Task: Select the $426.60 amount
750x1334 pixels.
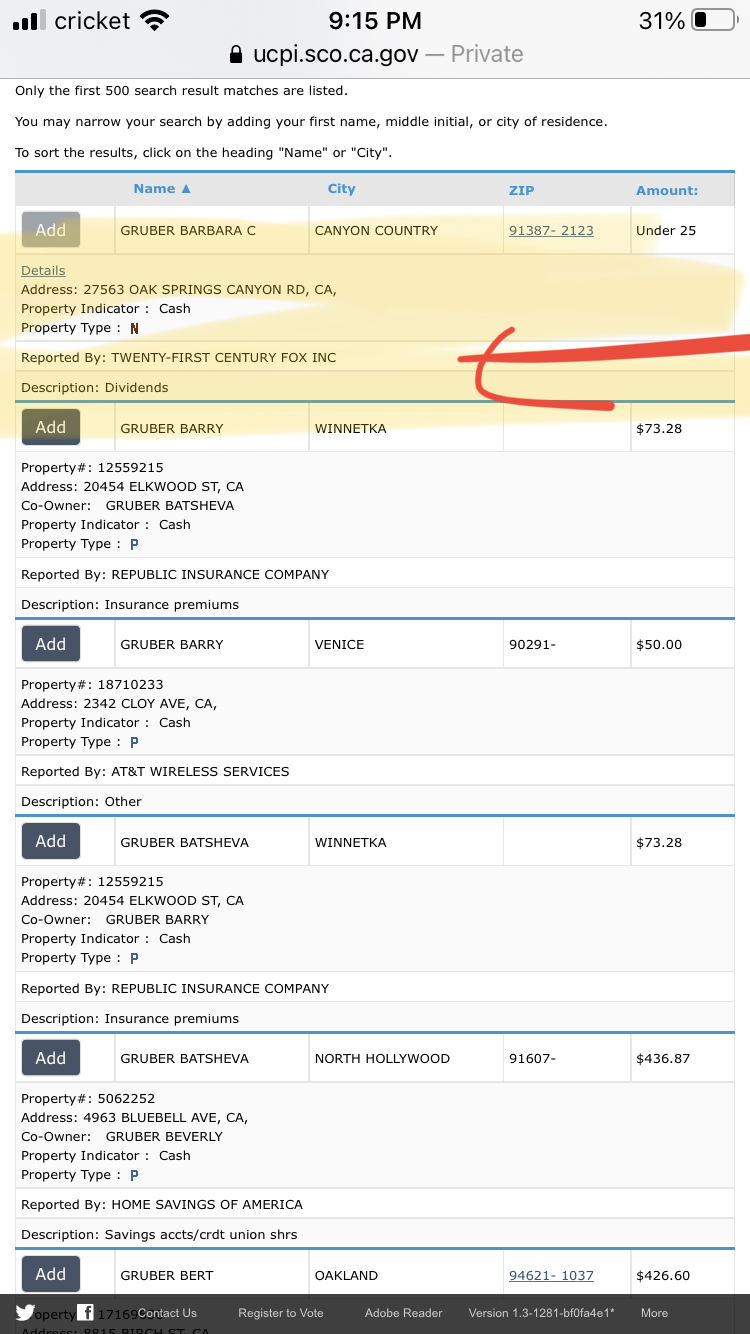Action: tap(663, 1275)
